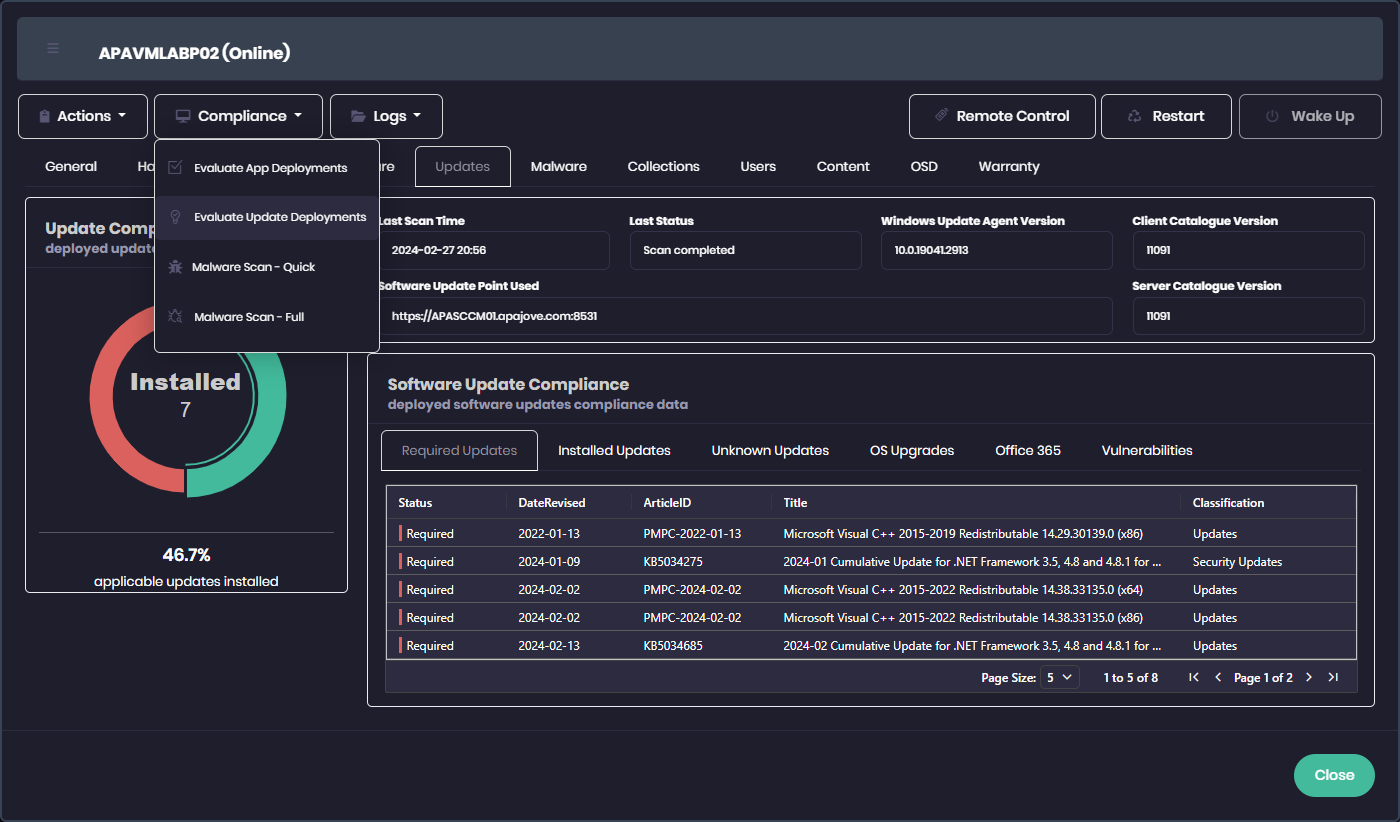Image resolution: width=1400 pixels, height=822 pixels.
Task: Collapse the Compliance dropdown menu
Action: pyautogui.click(x=238, y=116)
